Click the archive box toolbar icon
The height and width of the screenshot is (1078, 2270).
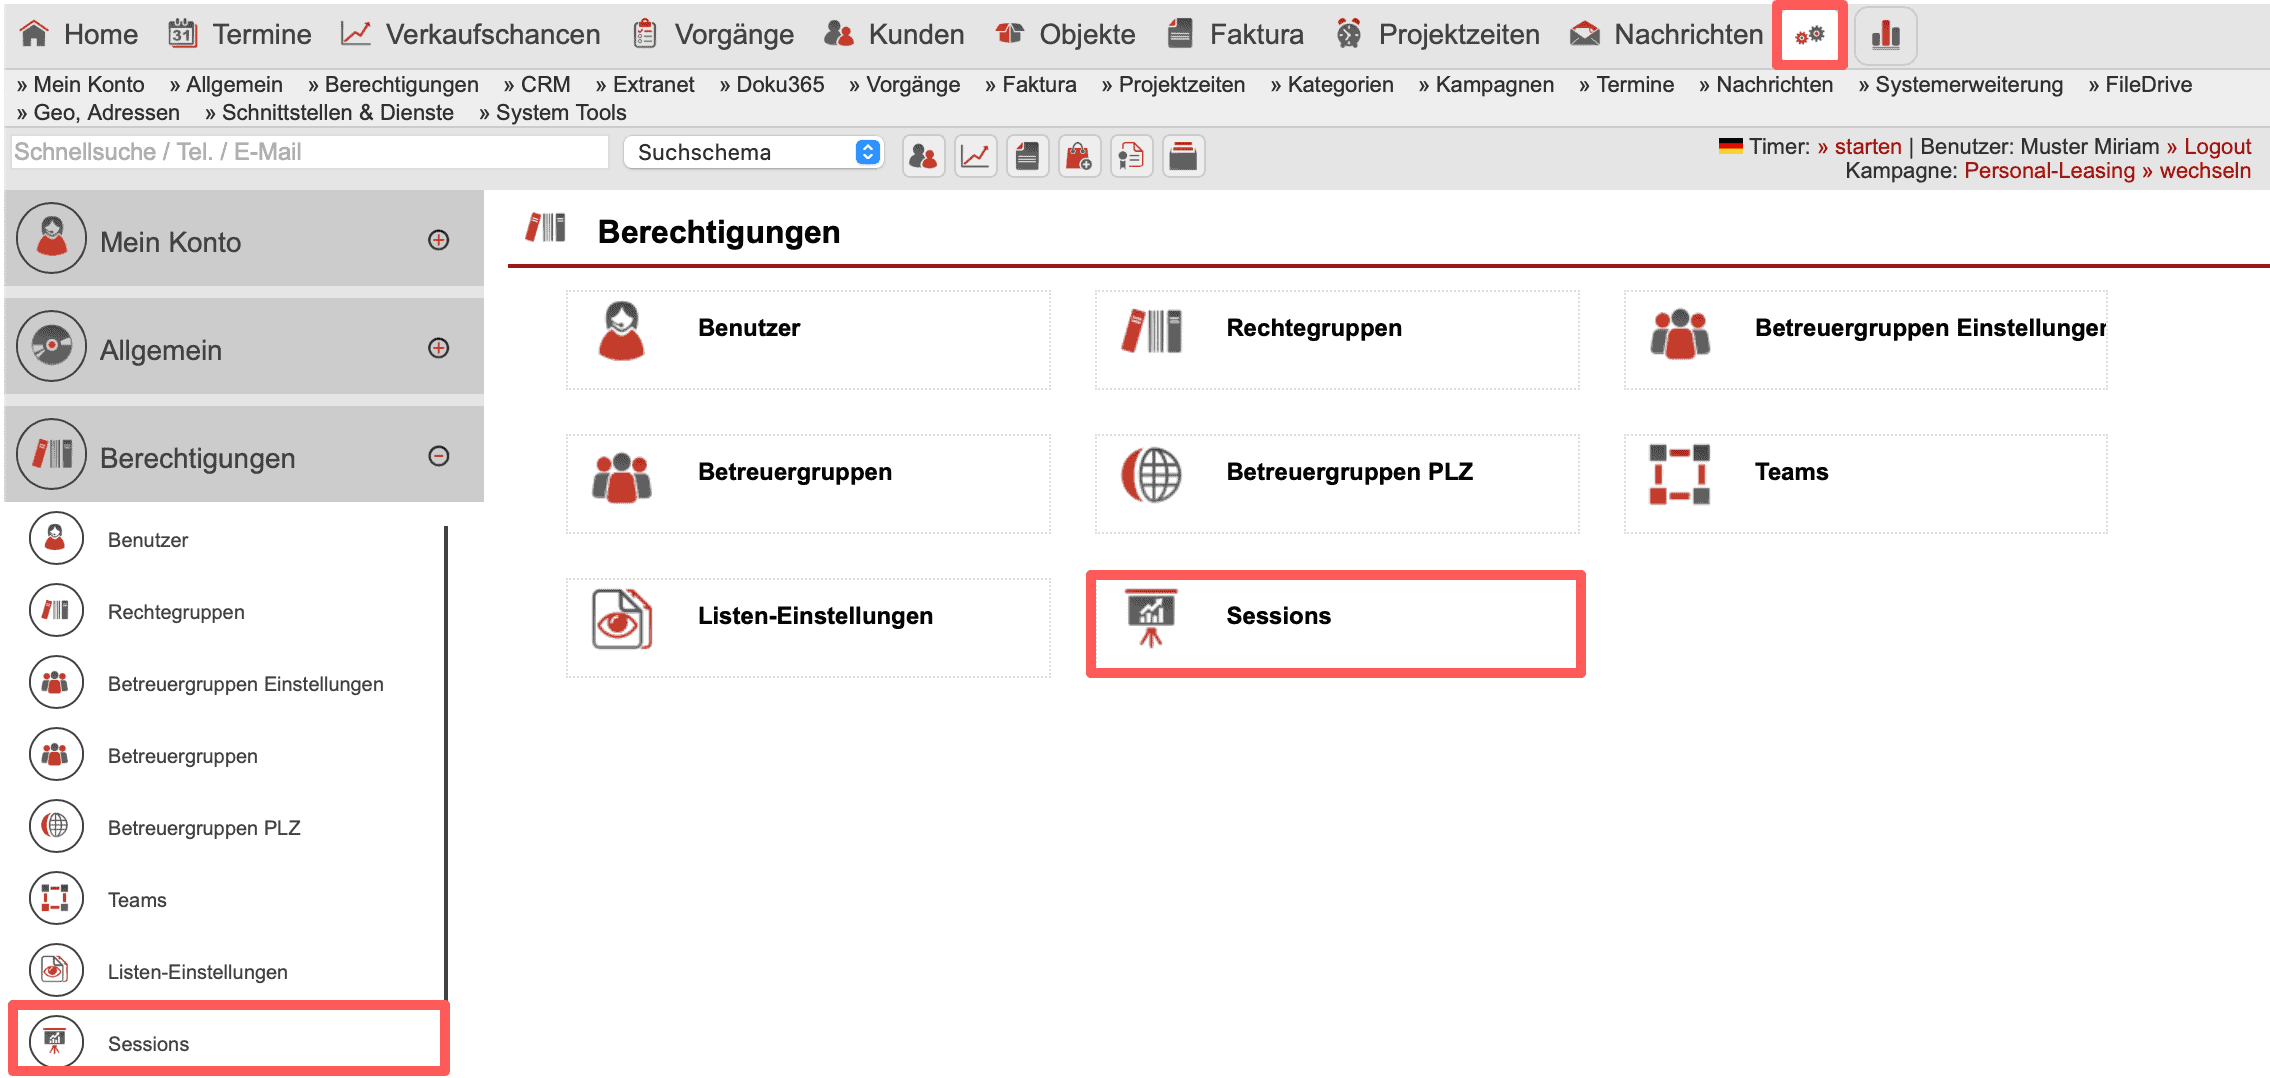tap(1183, 156)
